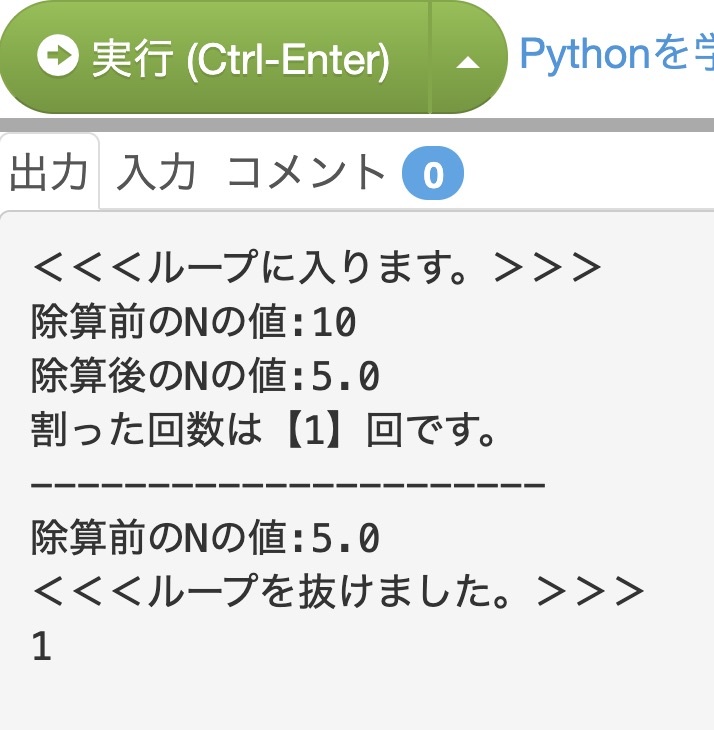This screenshot has width=714, height=730.
Task: Click the <<<ループを抜けました。>>> output line
Action: click(x=338, y=592)
